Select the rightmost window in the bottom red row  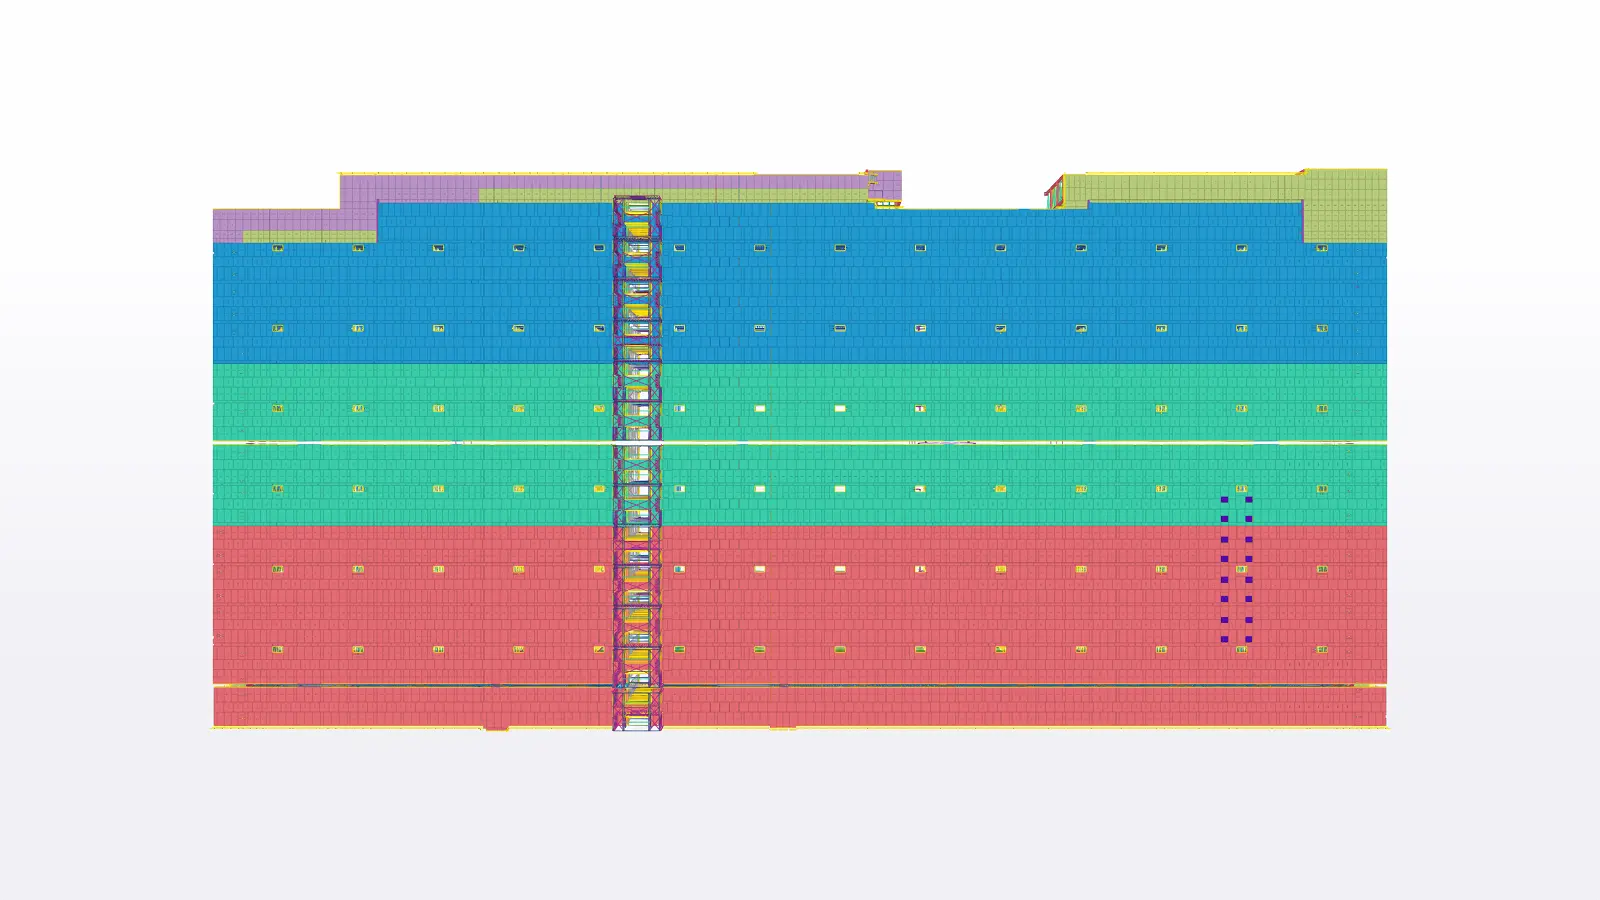point(1322,650)
